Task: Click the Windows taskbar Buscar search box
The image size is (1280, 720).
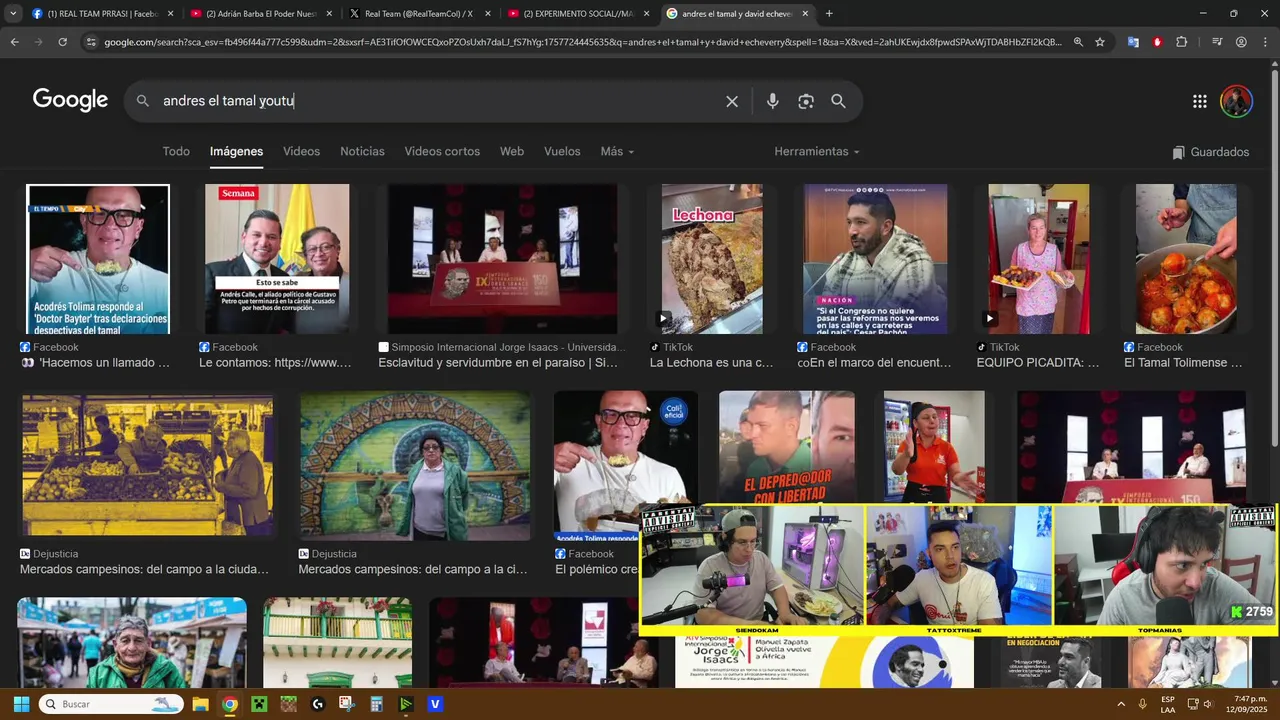Action: coord(111,704)
